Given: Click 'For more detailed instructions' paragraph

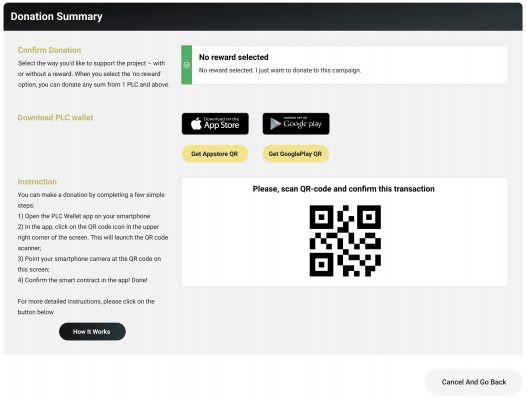Looking at the screenshot, I should (x=86, y=307).
